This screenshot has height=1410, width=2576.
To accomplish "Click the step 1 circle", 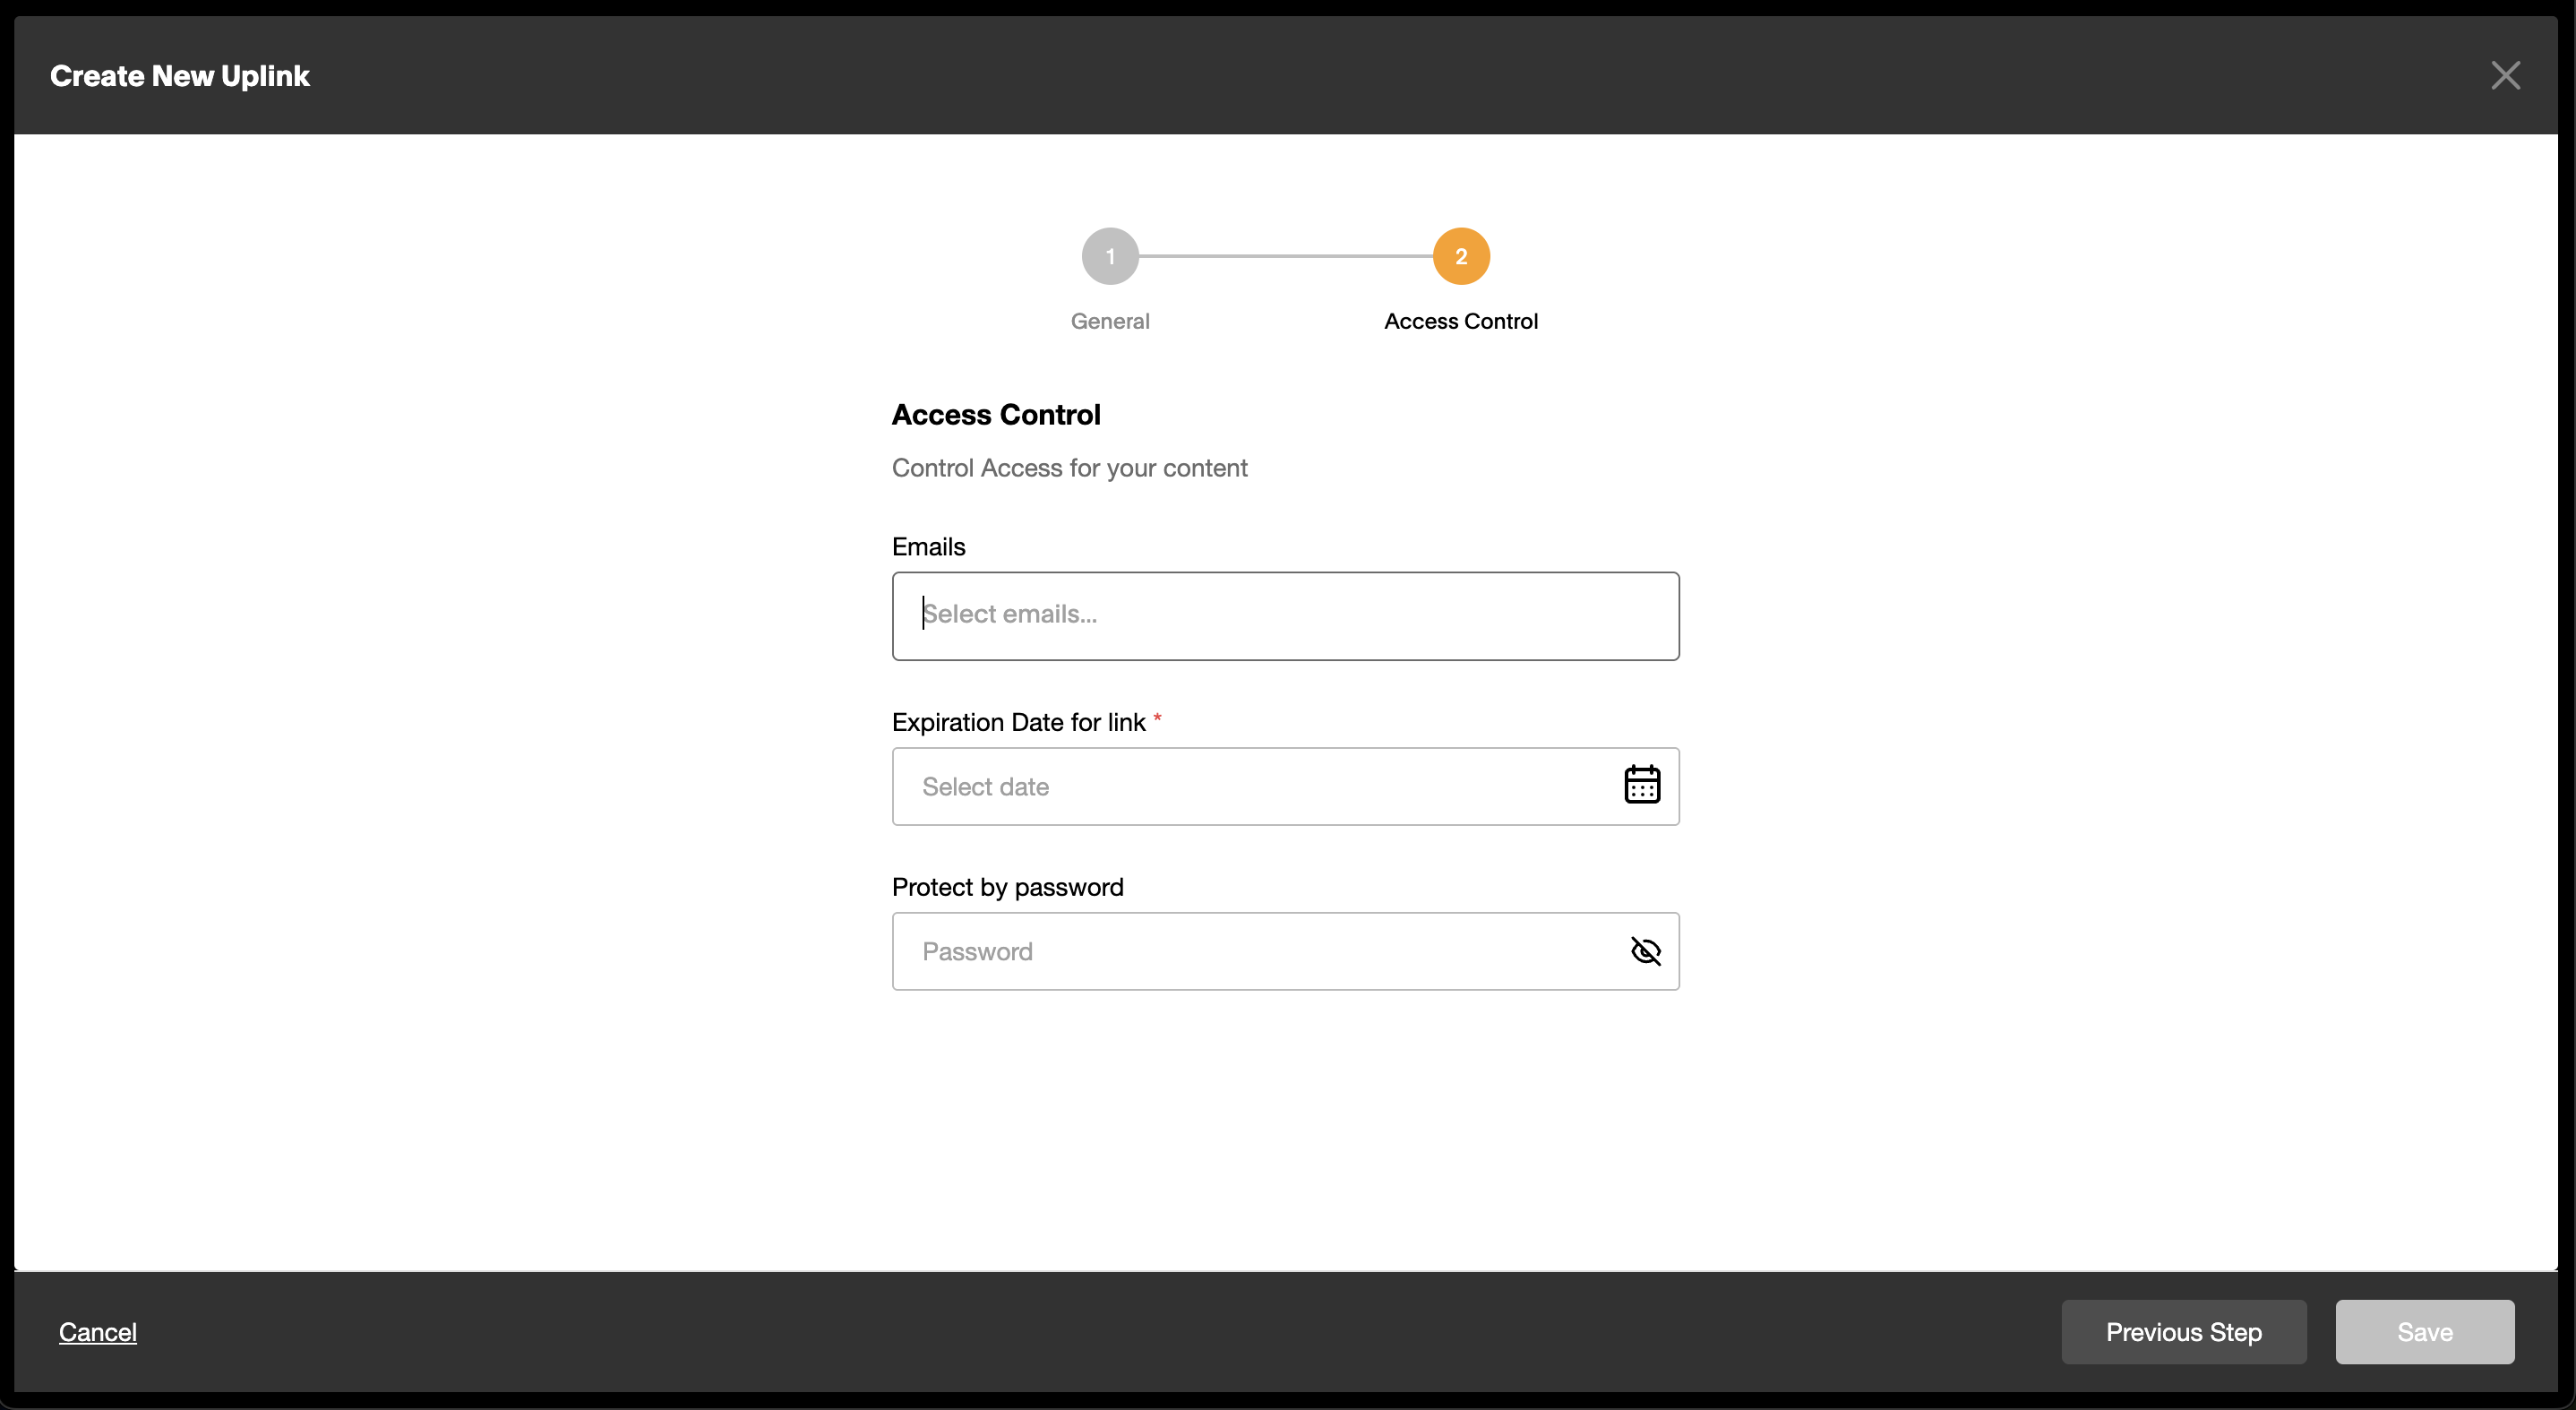I will tap(1110, 256).
